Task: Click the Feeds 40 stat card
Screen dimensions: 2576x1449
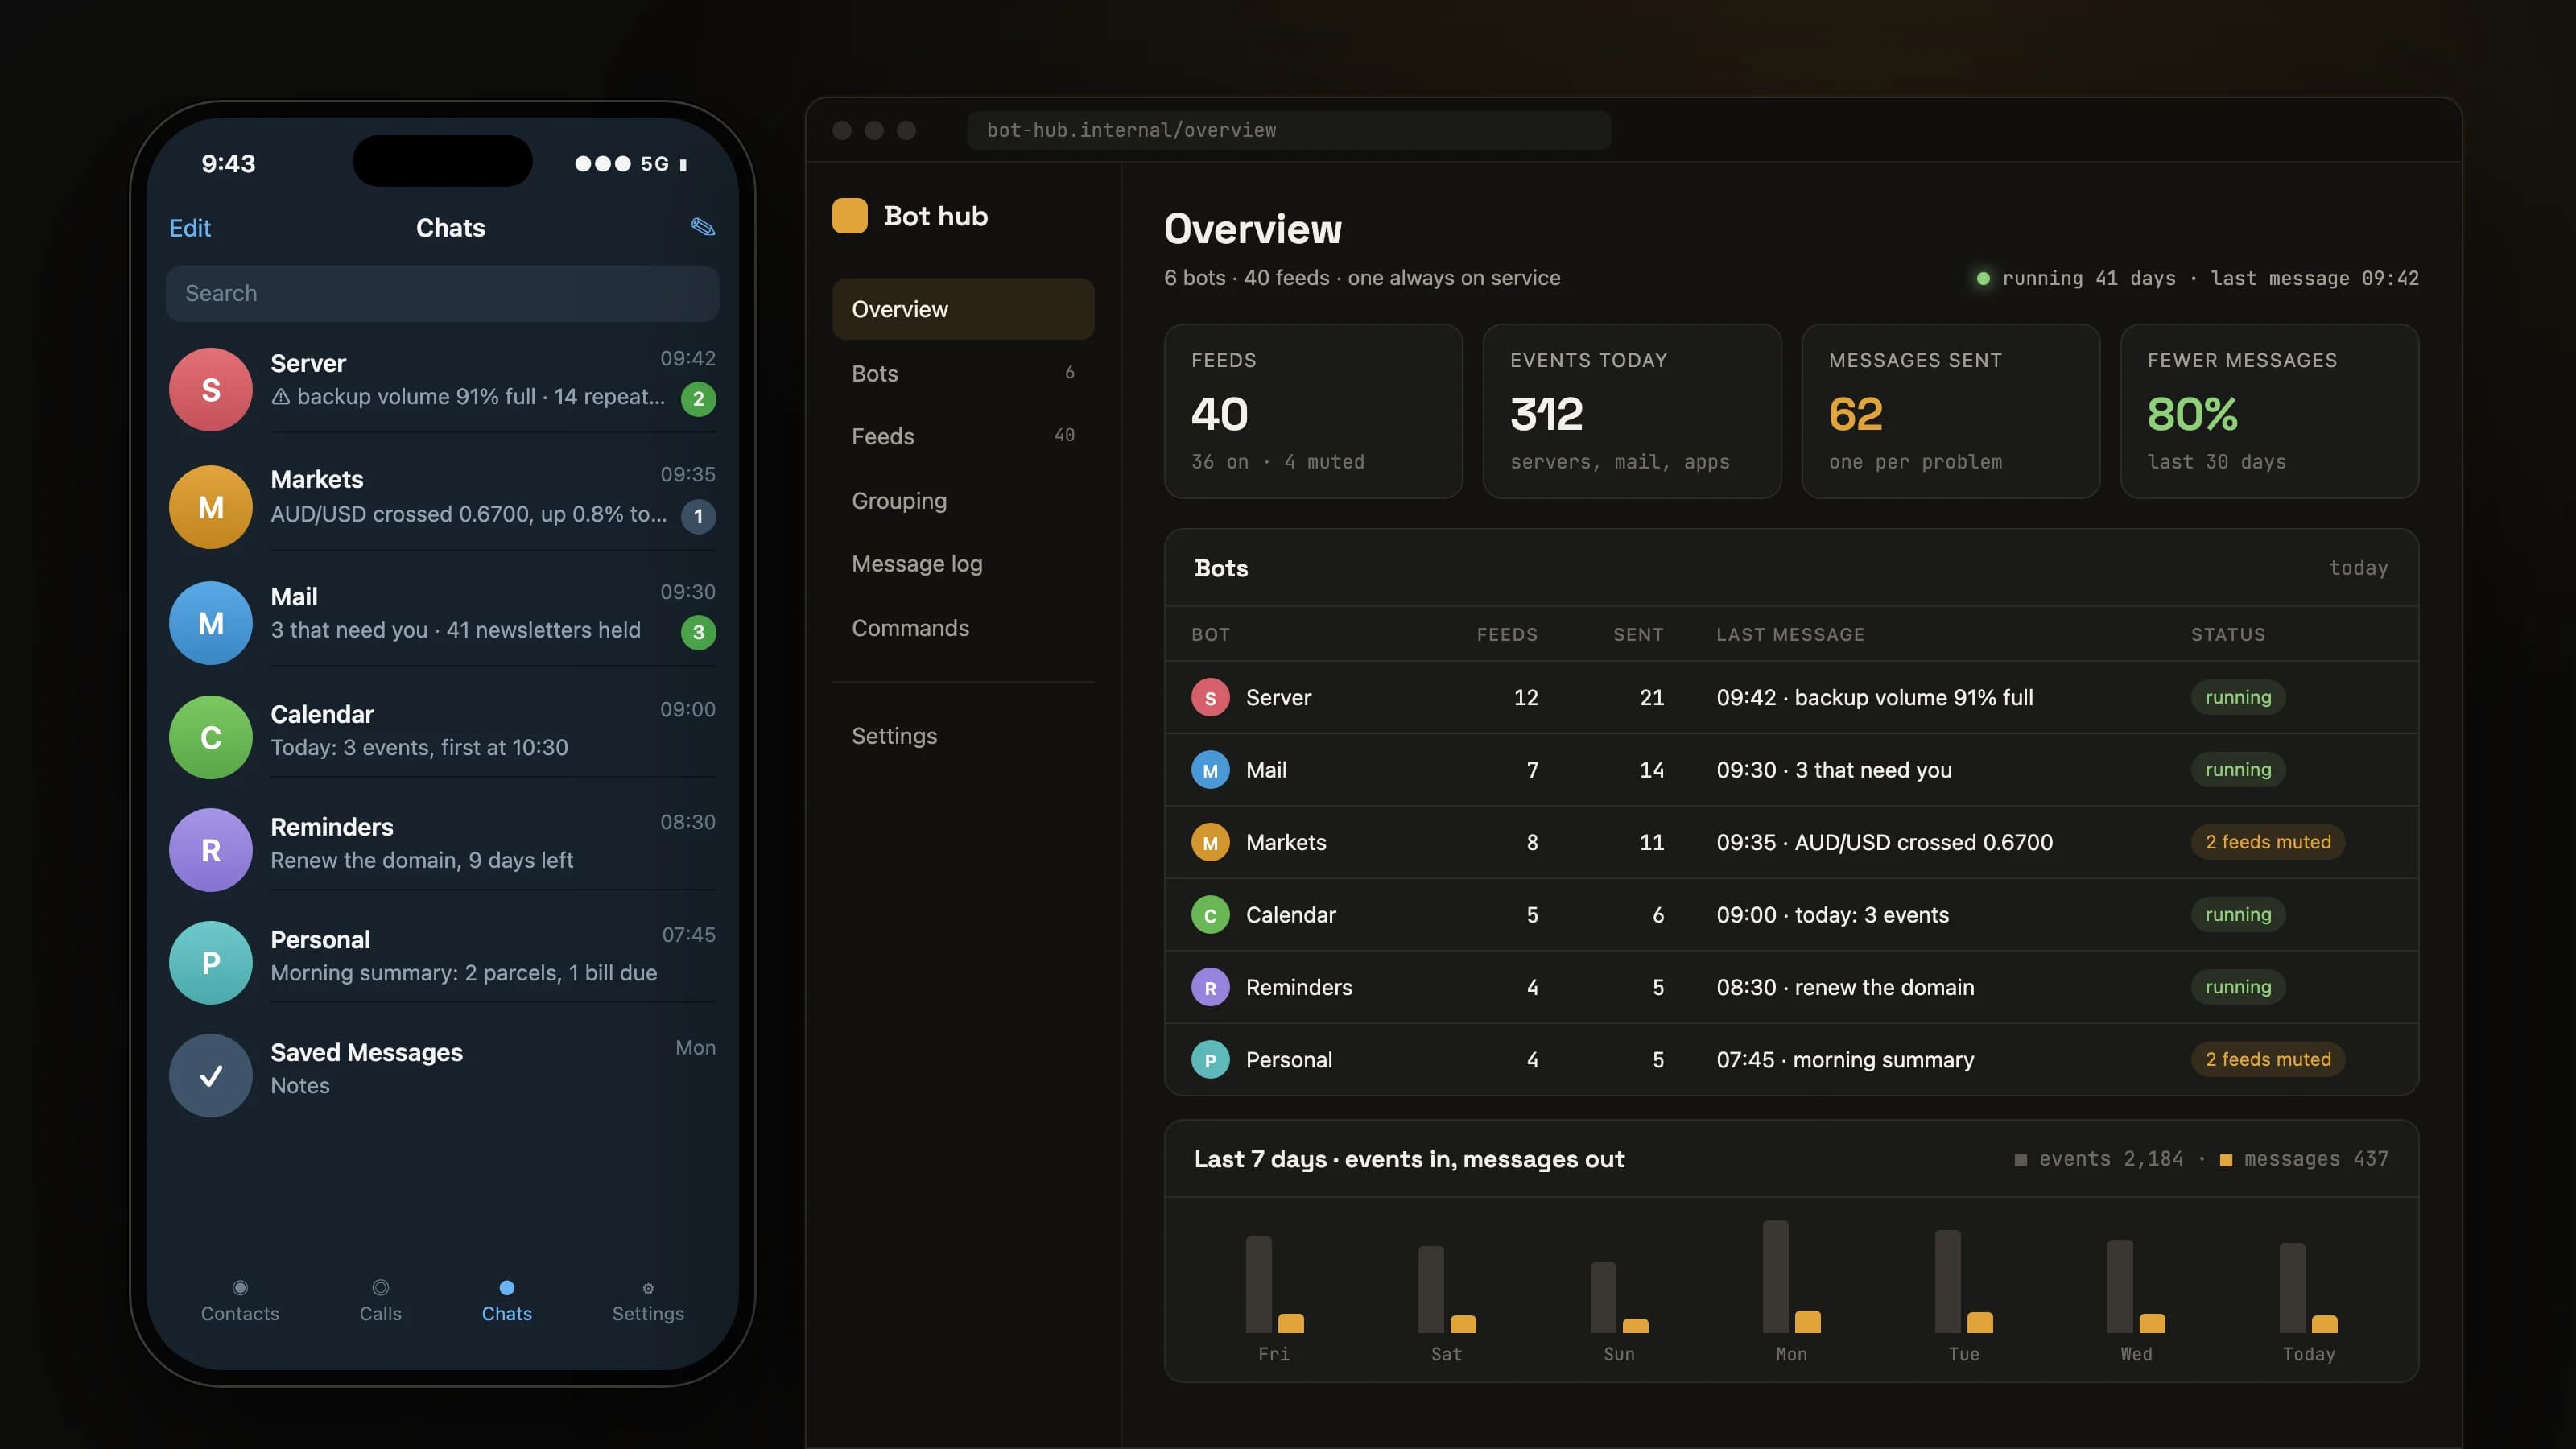Action: click(x=1313, y=411)
